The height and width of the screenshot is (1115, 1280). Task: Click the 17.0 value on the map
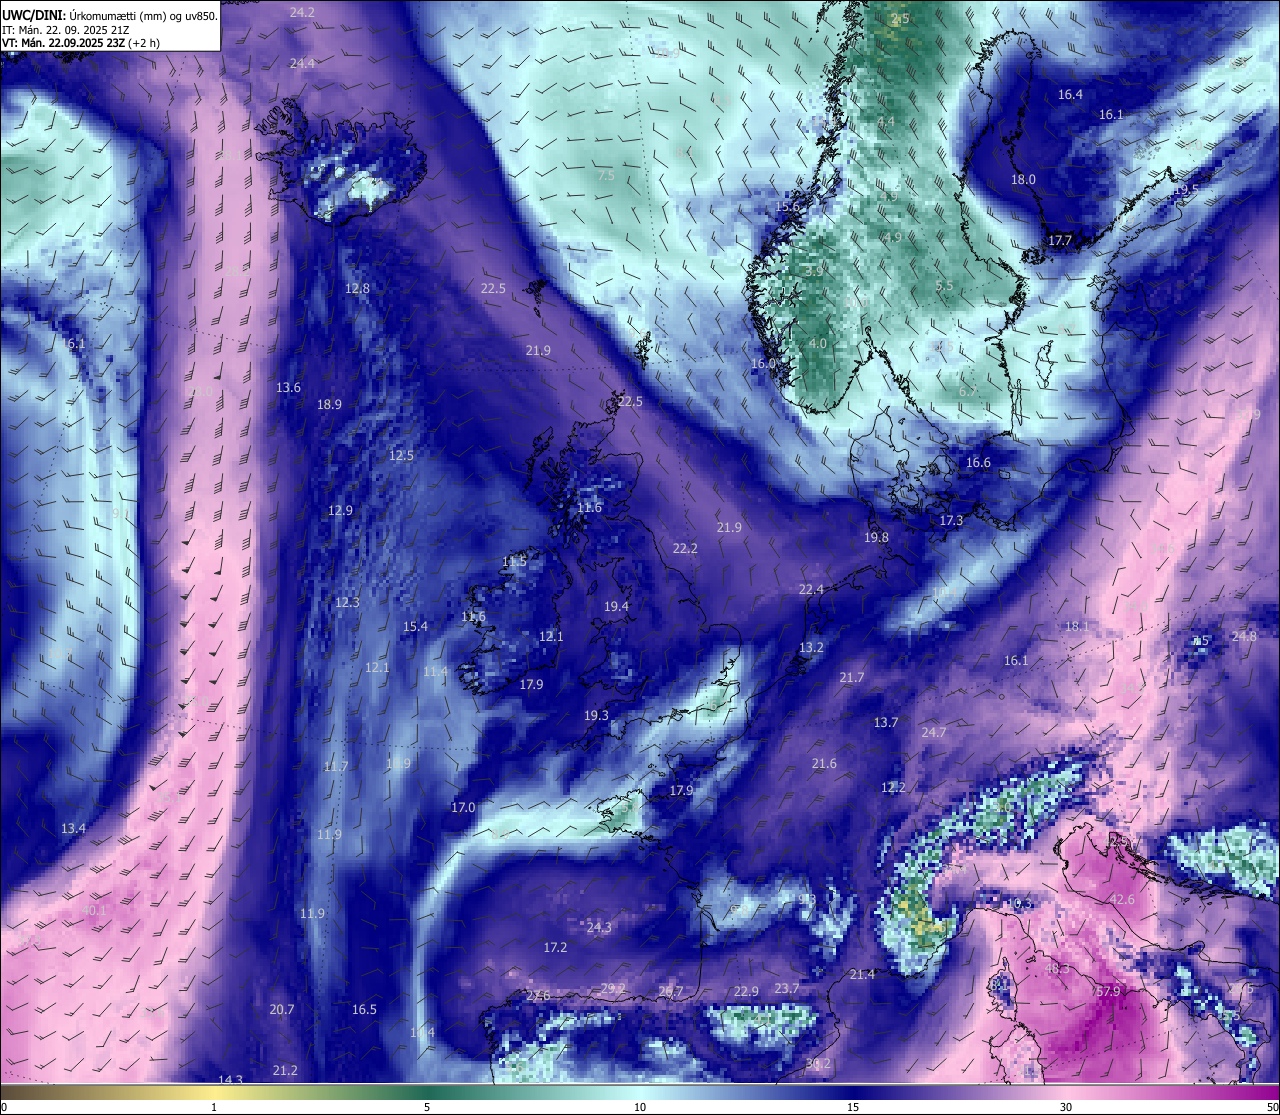463,807
